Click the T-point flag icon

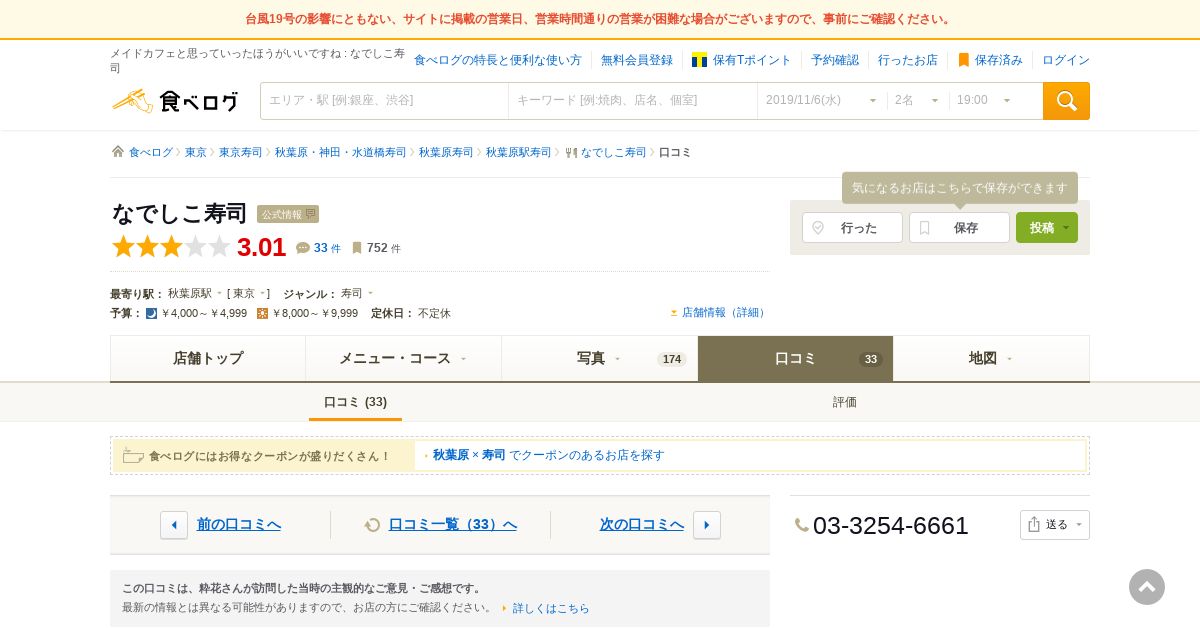pyautogui.click(x=700, y=60)
